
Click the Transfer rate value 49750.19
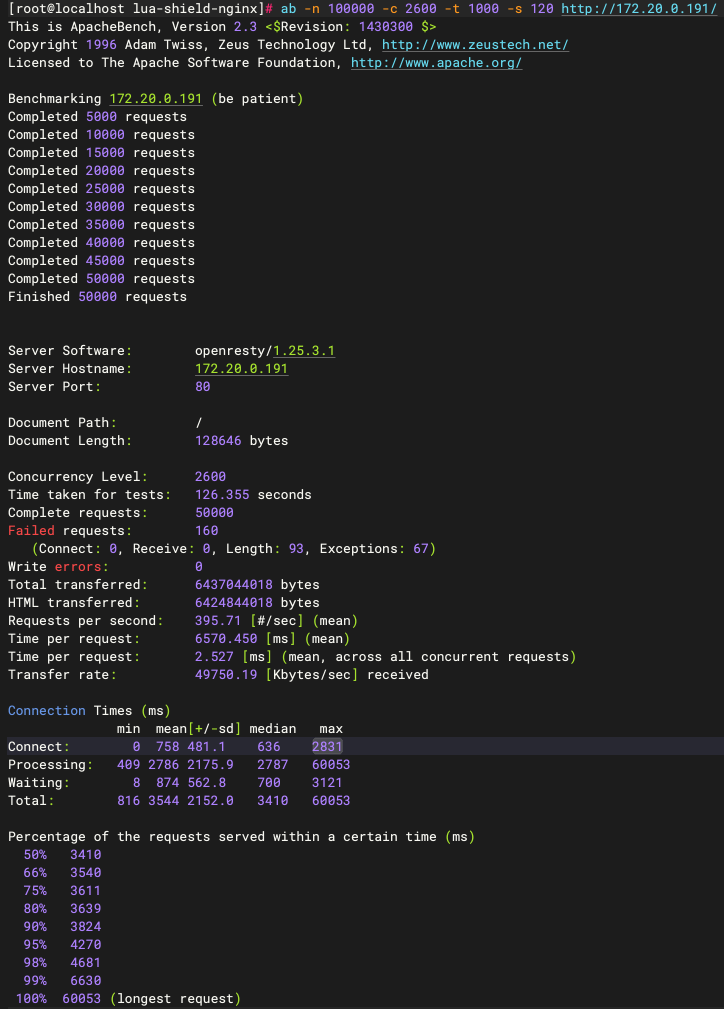tap(226, 675)
